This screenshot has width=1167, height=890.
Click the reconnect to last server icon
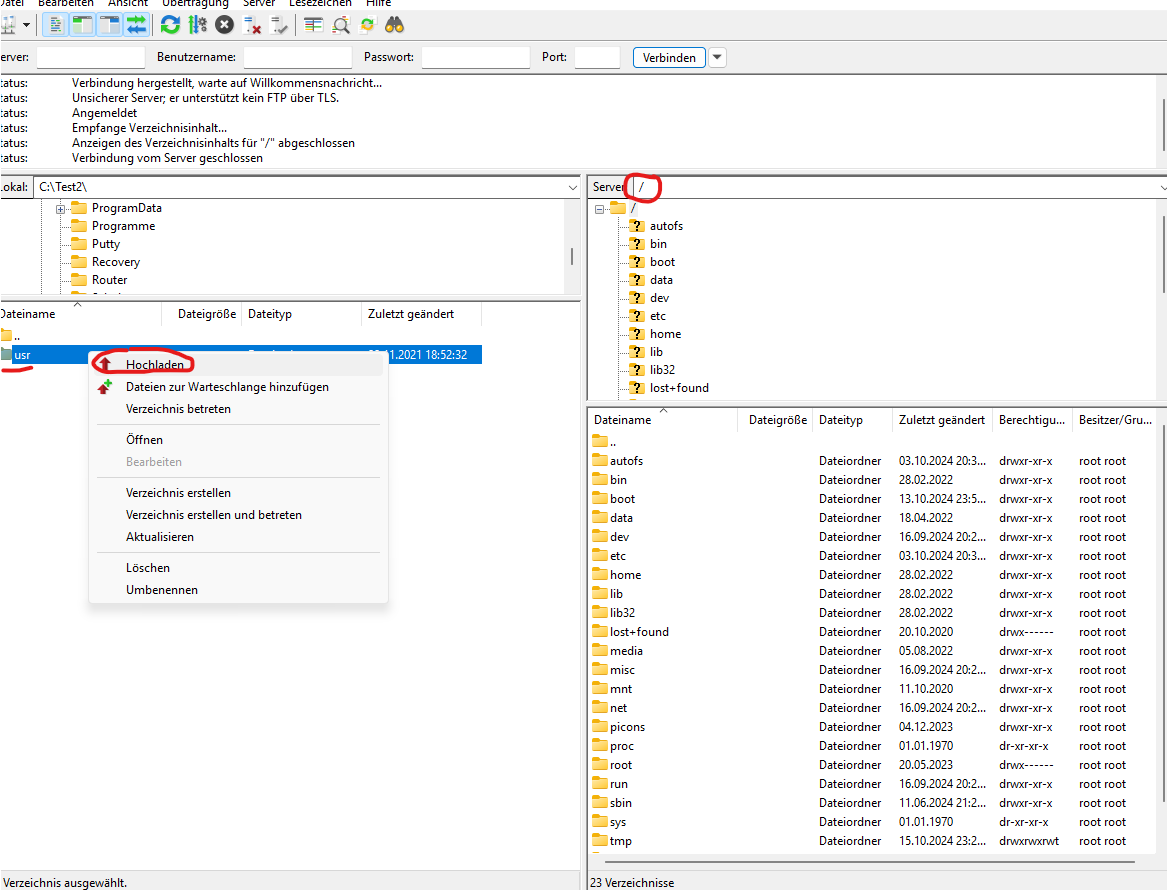pos(279,25)
